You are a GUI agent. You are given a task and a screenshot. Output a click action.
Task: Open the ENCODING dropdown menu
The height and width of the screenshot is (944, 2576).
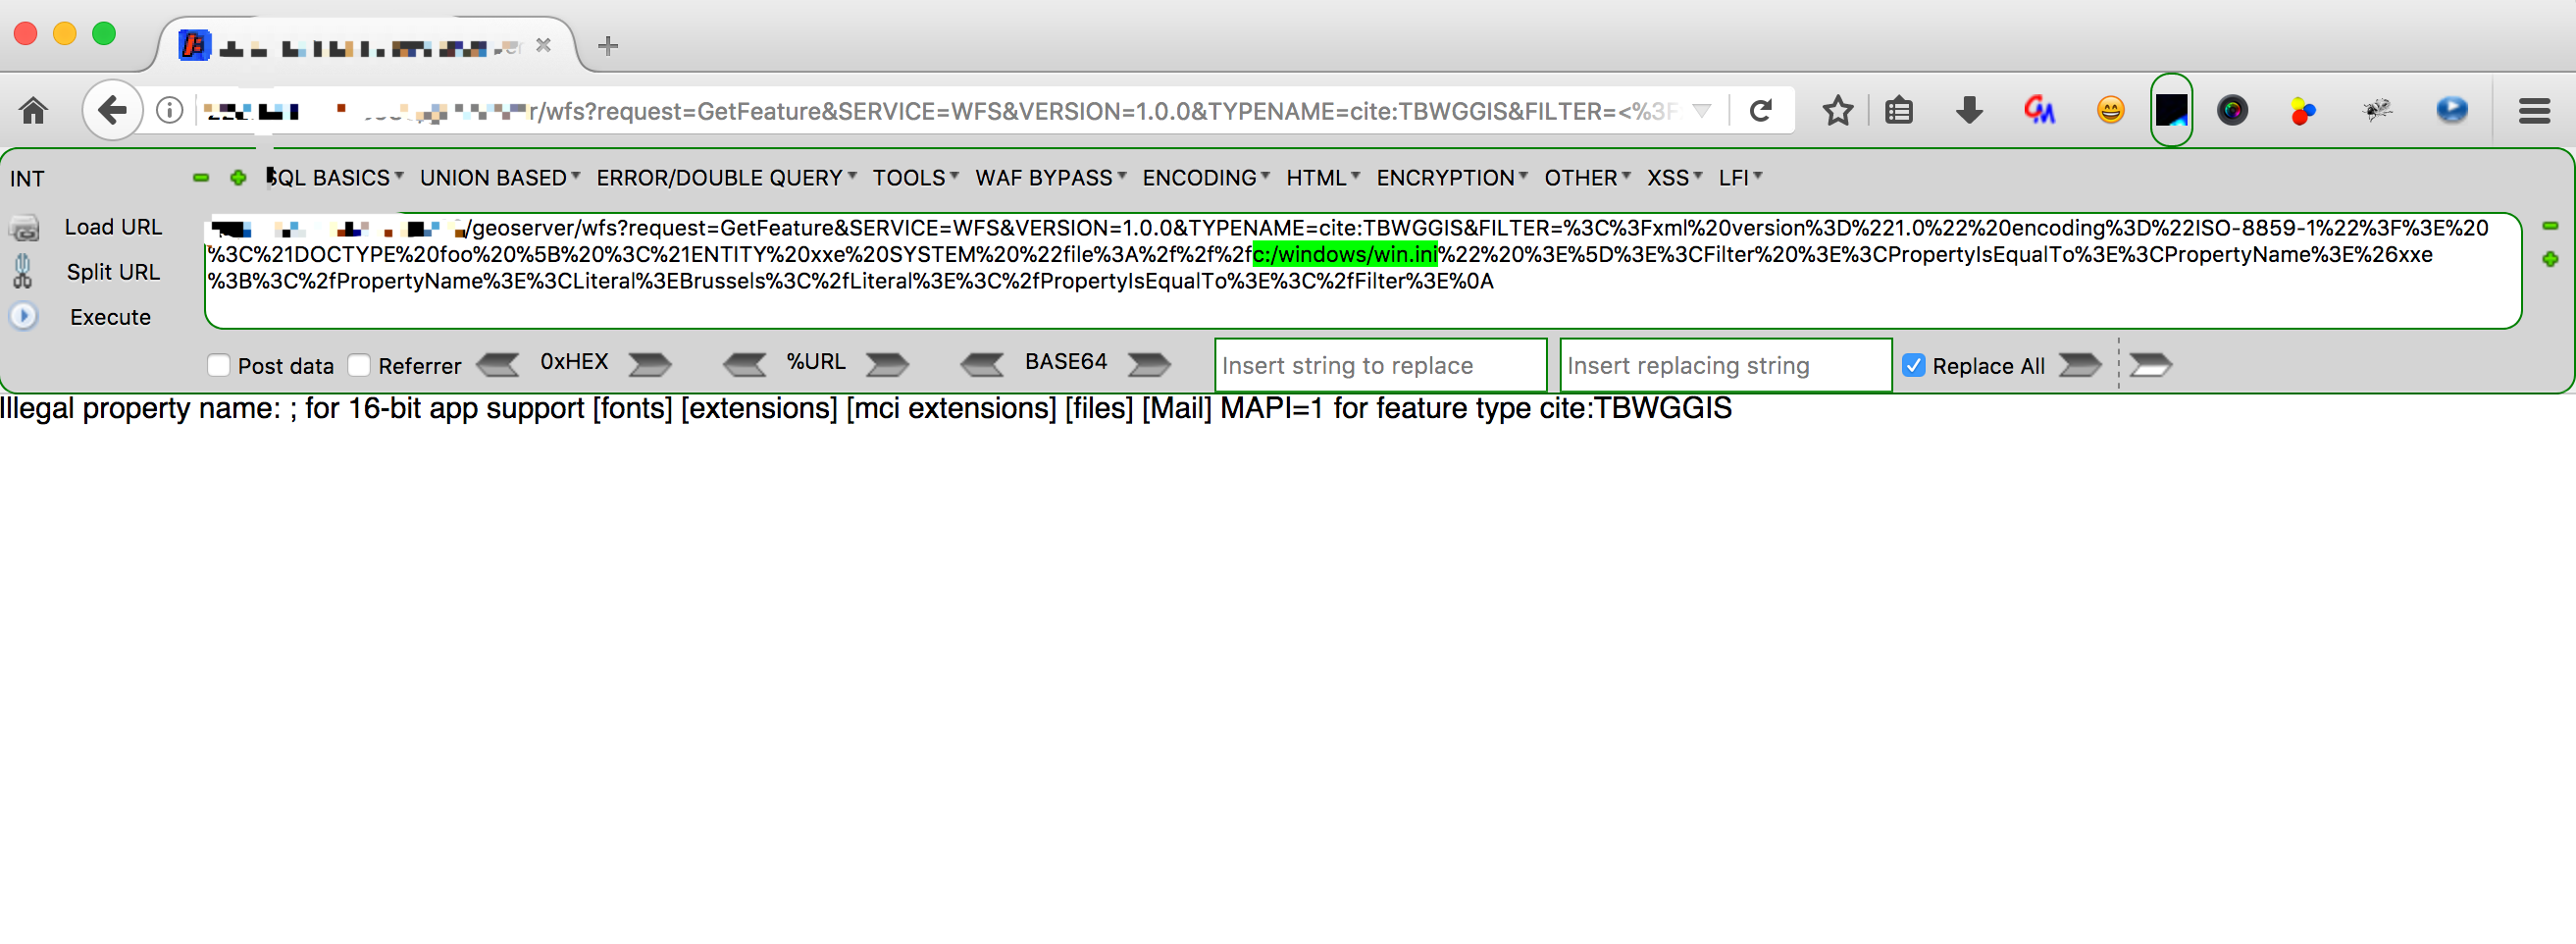coord(1205,178)
